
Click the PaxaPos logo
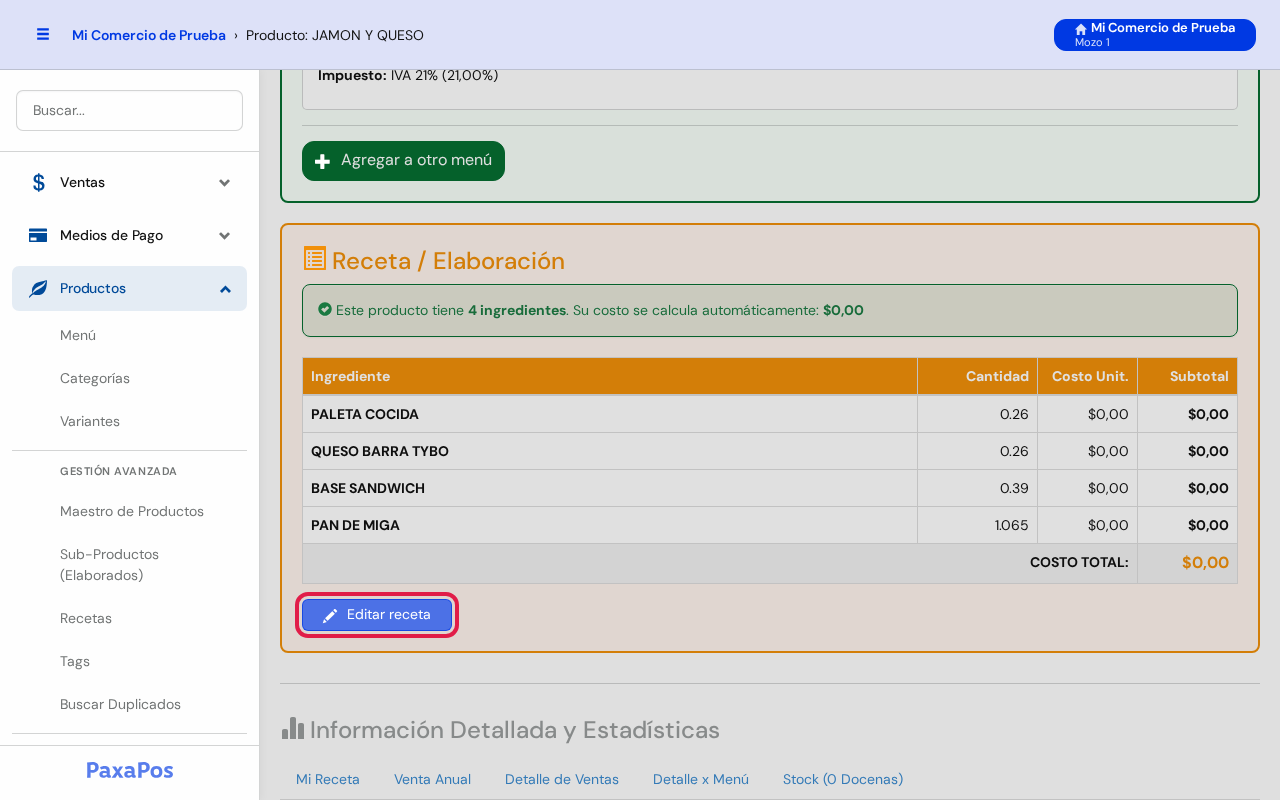tap(130, 770)
